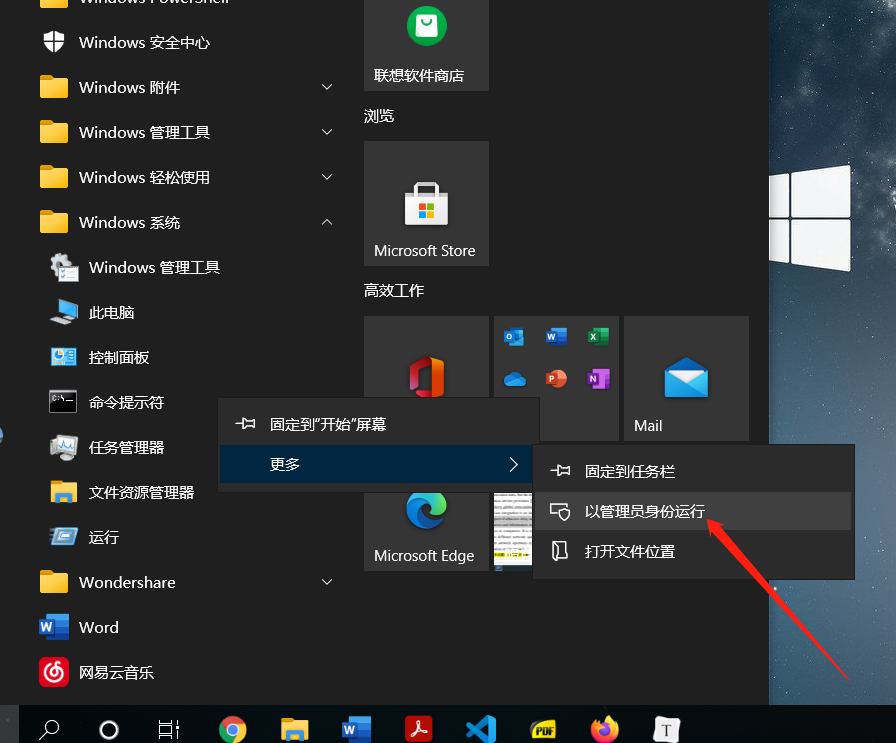The width and height of the screenshot is (896, 743).
Task: Open the 更多 submenu arrow
Action: [x=513, y=464]
